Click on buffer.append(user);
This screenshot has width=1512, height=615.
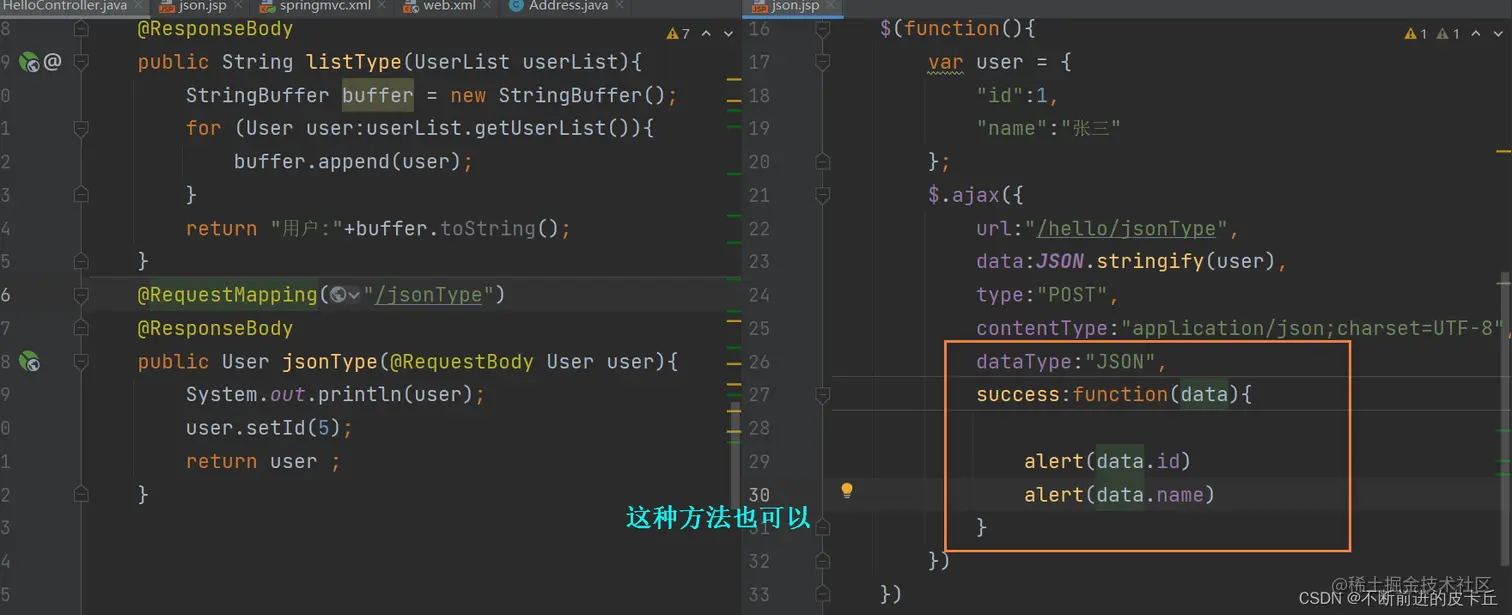click(353, 162)
